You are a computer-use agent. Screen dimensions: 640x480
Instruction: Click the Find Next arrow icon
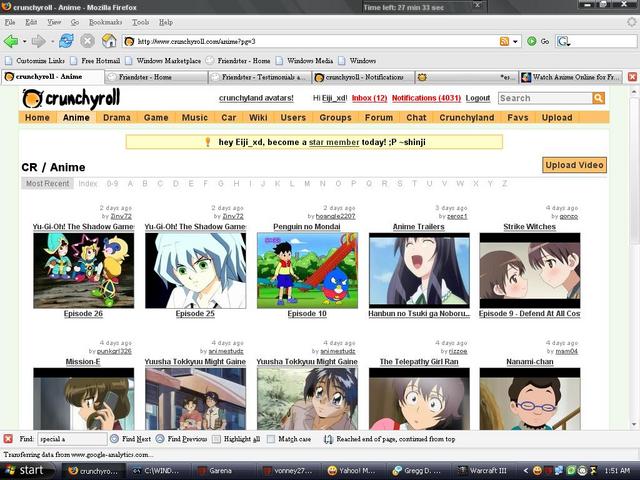[x=115, y=439]
